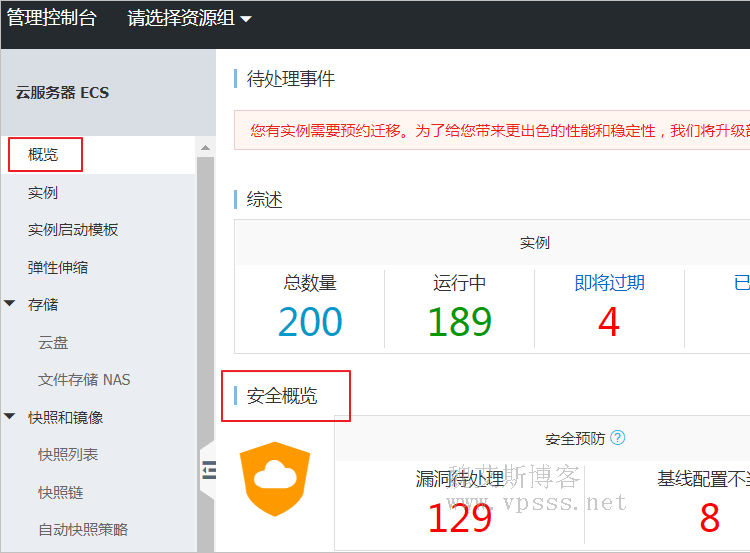Collapse the 快照和镜像 section triangle
750x553 pixels.
(x=10, y=417)
